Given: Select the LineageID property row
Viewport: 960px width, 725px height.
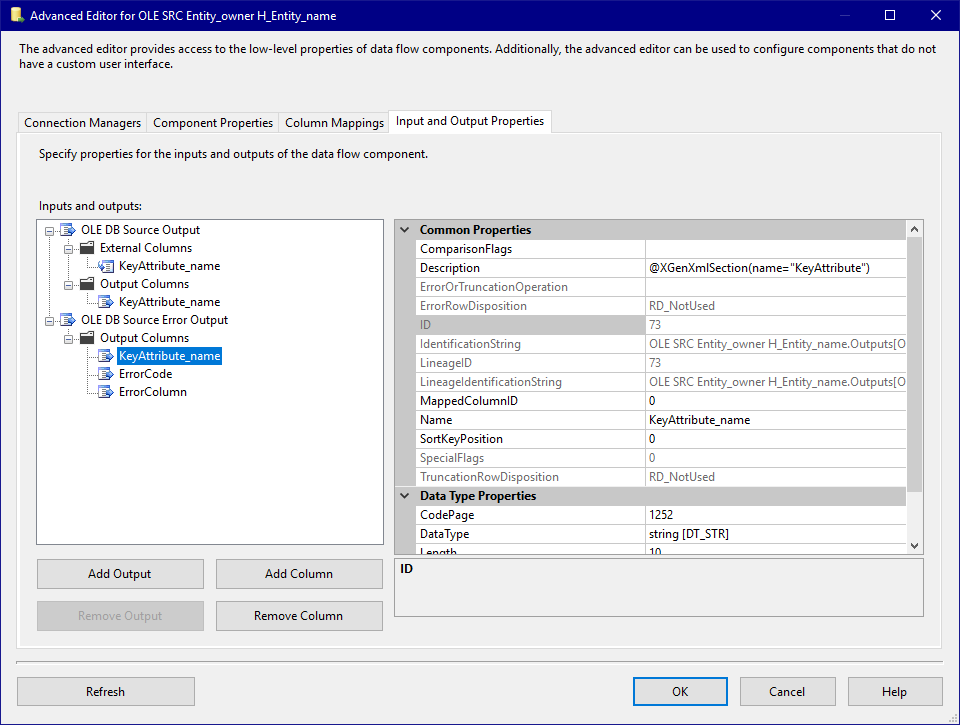Looking at the screenshot, I should coord(661,363).
